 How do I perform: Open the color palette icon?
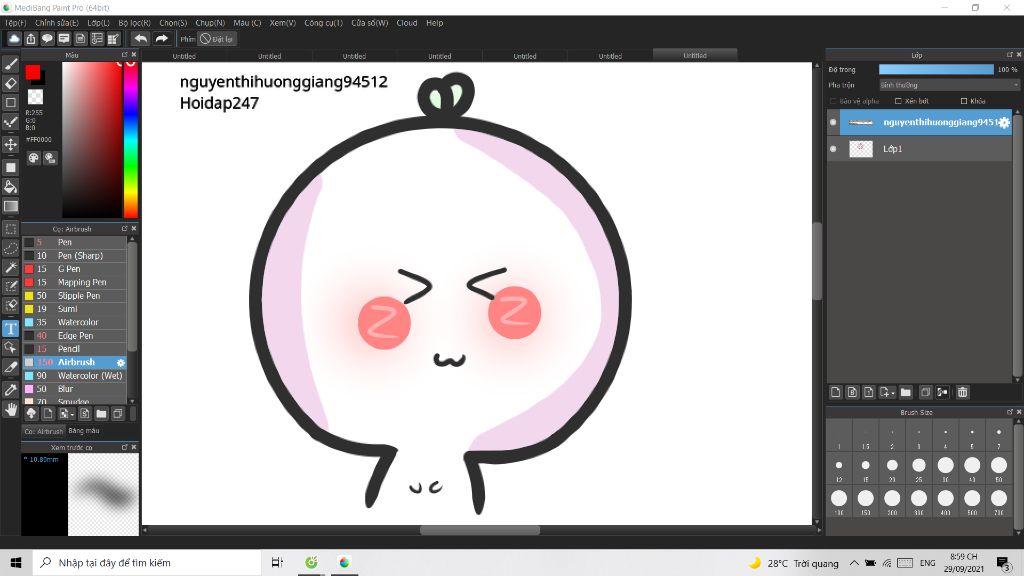tap(33, 158)
